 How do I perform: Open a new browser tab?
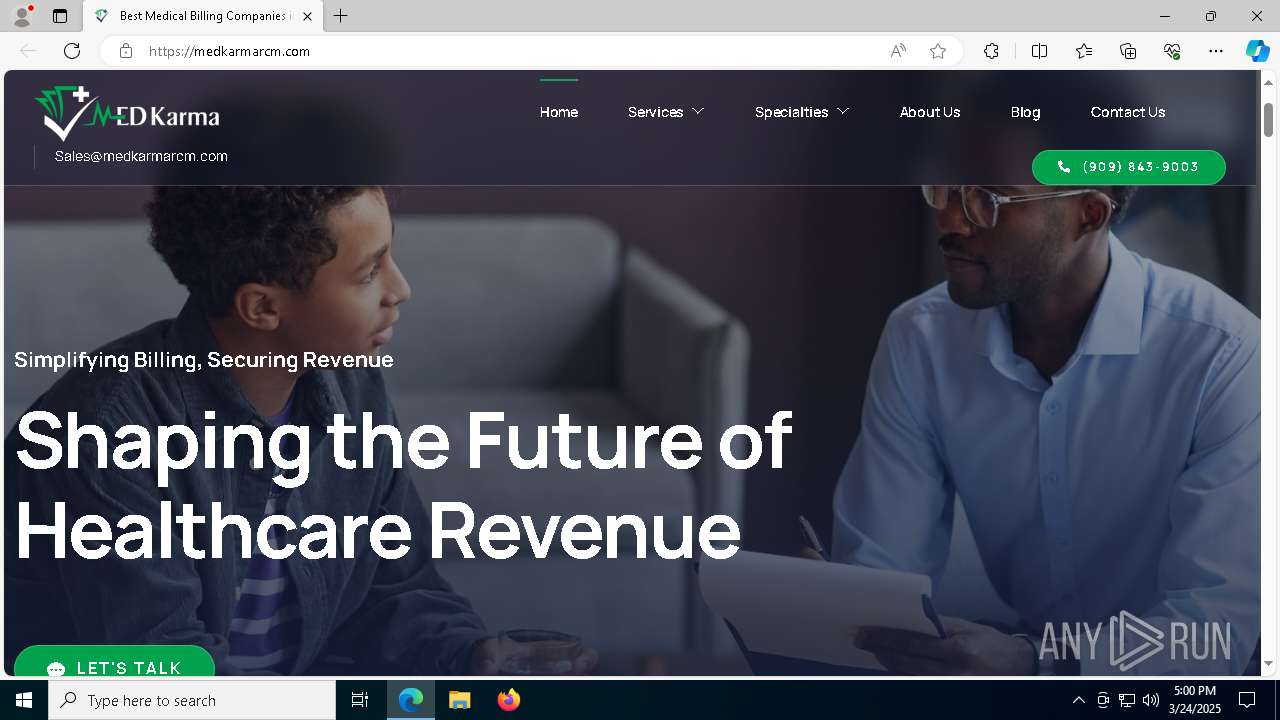(x=341, y=16)
